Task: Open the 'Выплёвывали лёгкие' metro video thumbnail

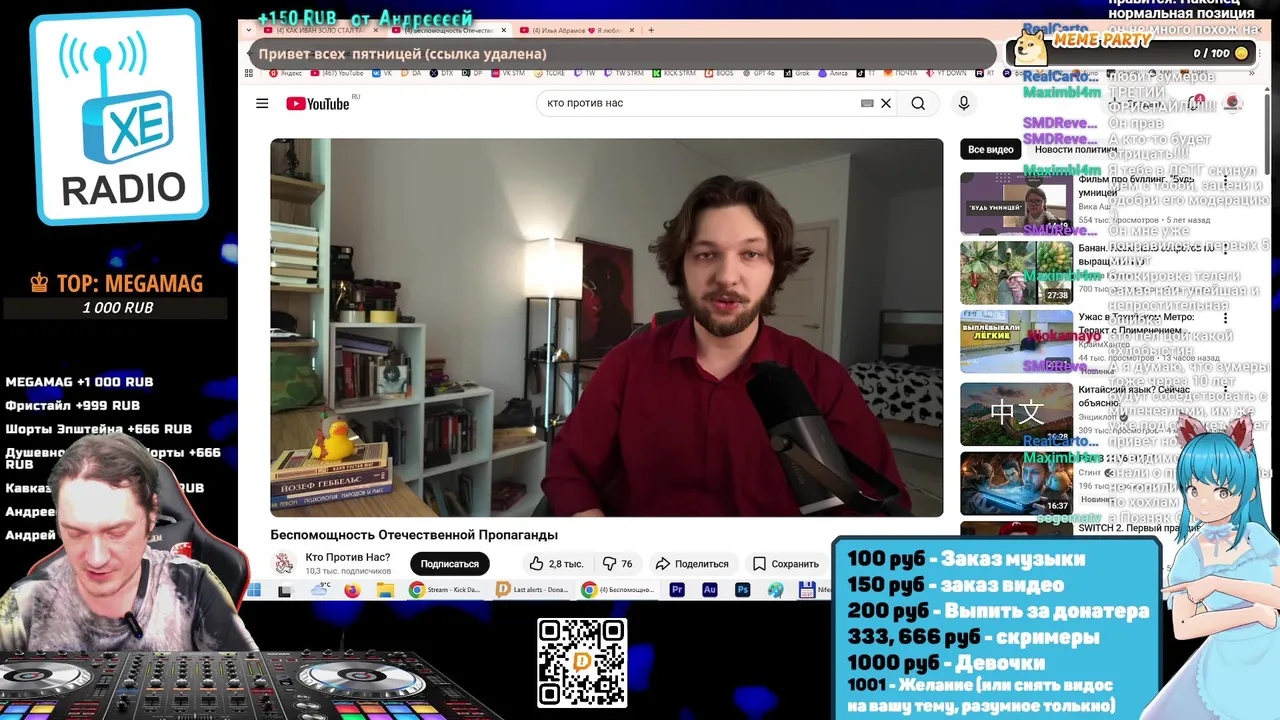Action: point(1016,342)
